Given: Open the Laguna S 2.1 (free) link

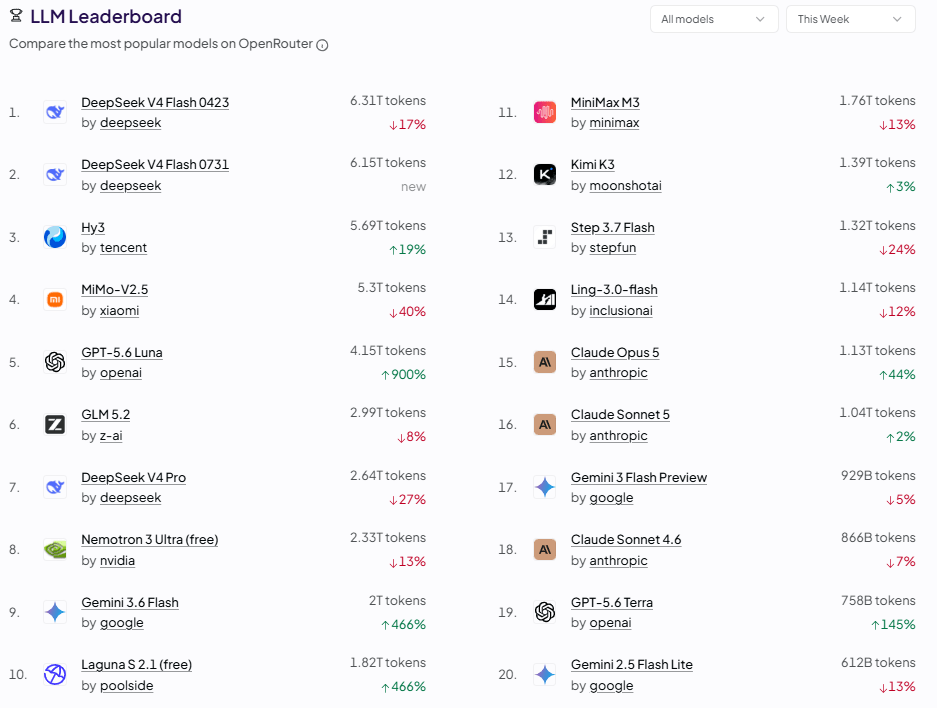Looking at the screenshot, I should coord(136,664).
